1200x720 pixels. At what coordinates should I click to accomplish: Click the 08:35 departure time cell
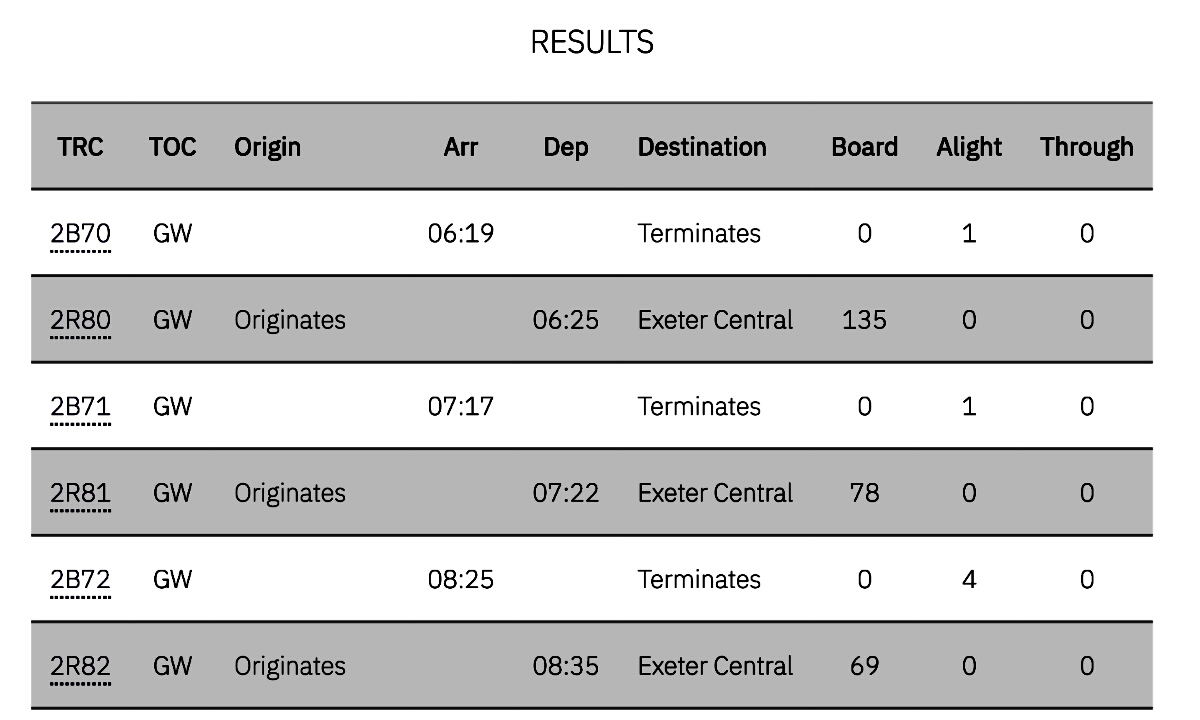pyautogui.click(x=566, y=667)
